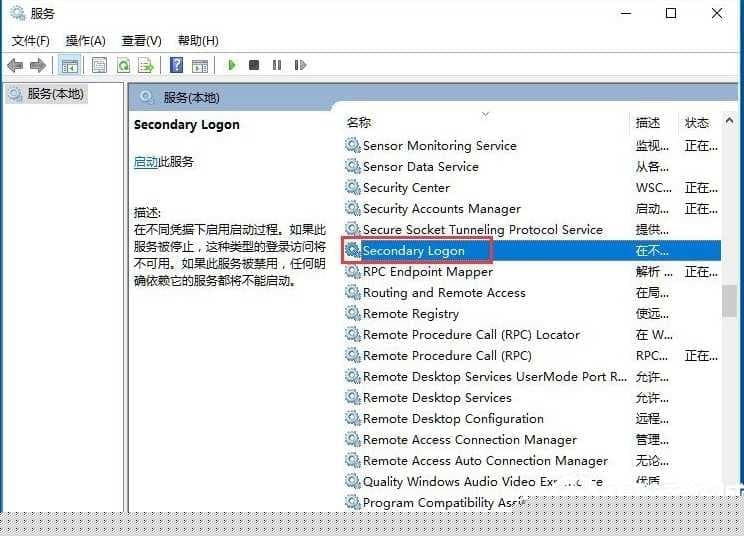Image resolution: width=744 pixels, height=536 pixels.
Task: Toggle the show/hide action pane icon
Action: coord(200,65)
